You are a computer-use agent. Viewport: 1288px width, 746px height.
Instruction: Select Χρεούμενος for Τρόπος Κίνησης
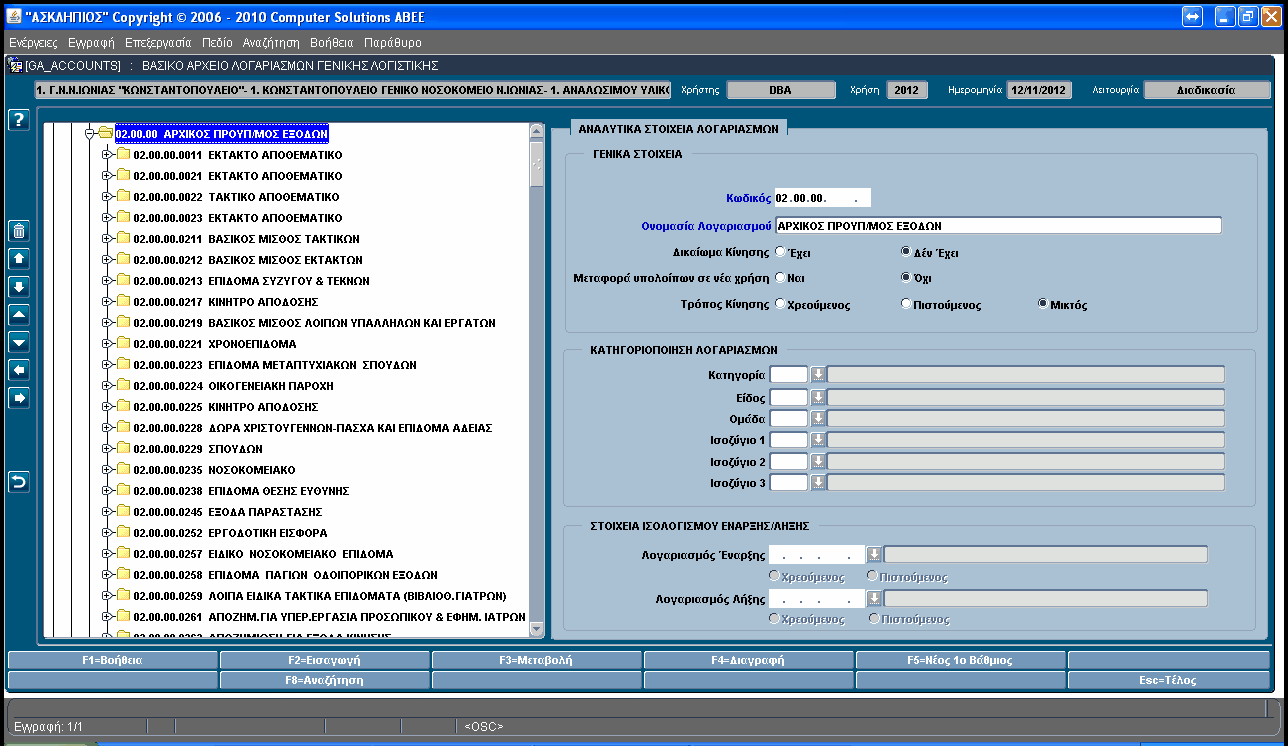click(780, 304)
